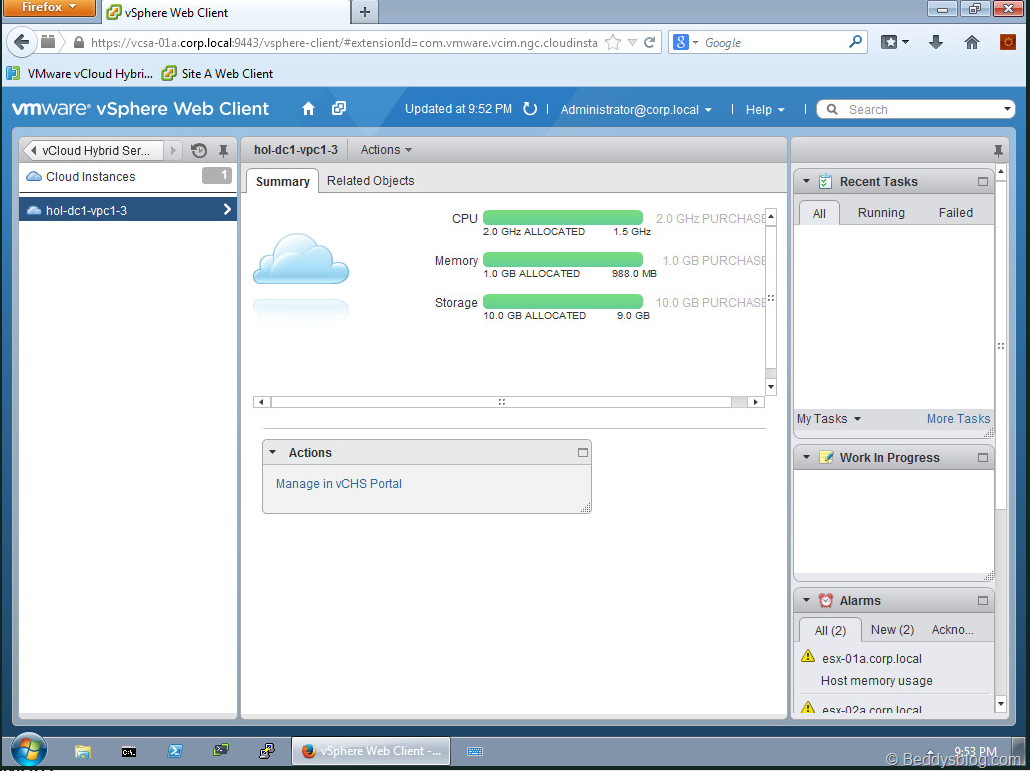1030x771 pixels.
Task: Pin the left navigator pane
Action: (x=223, y=150)
